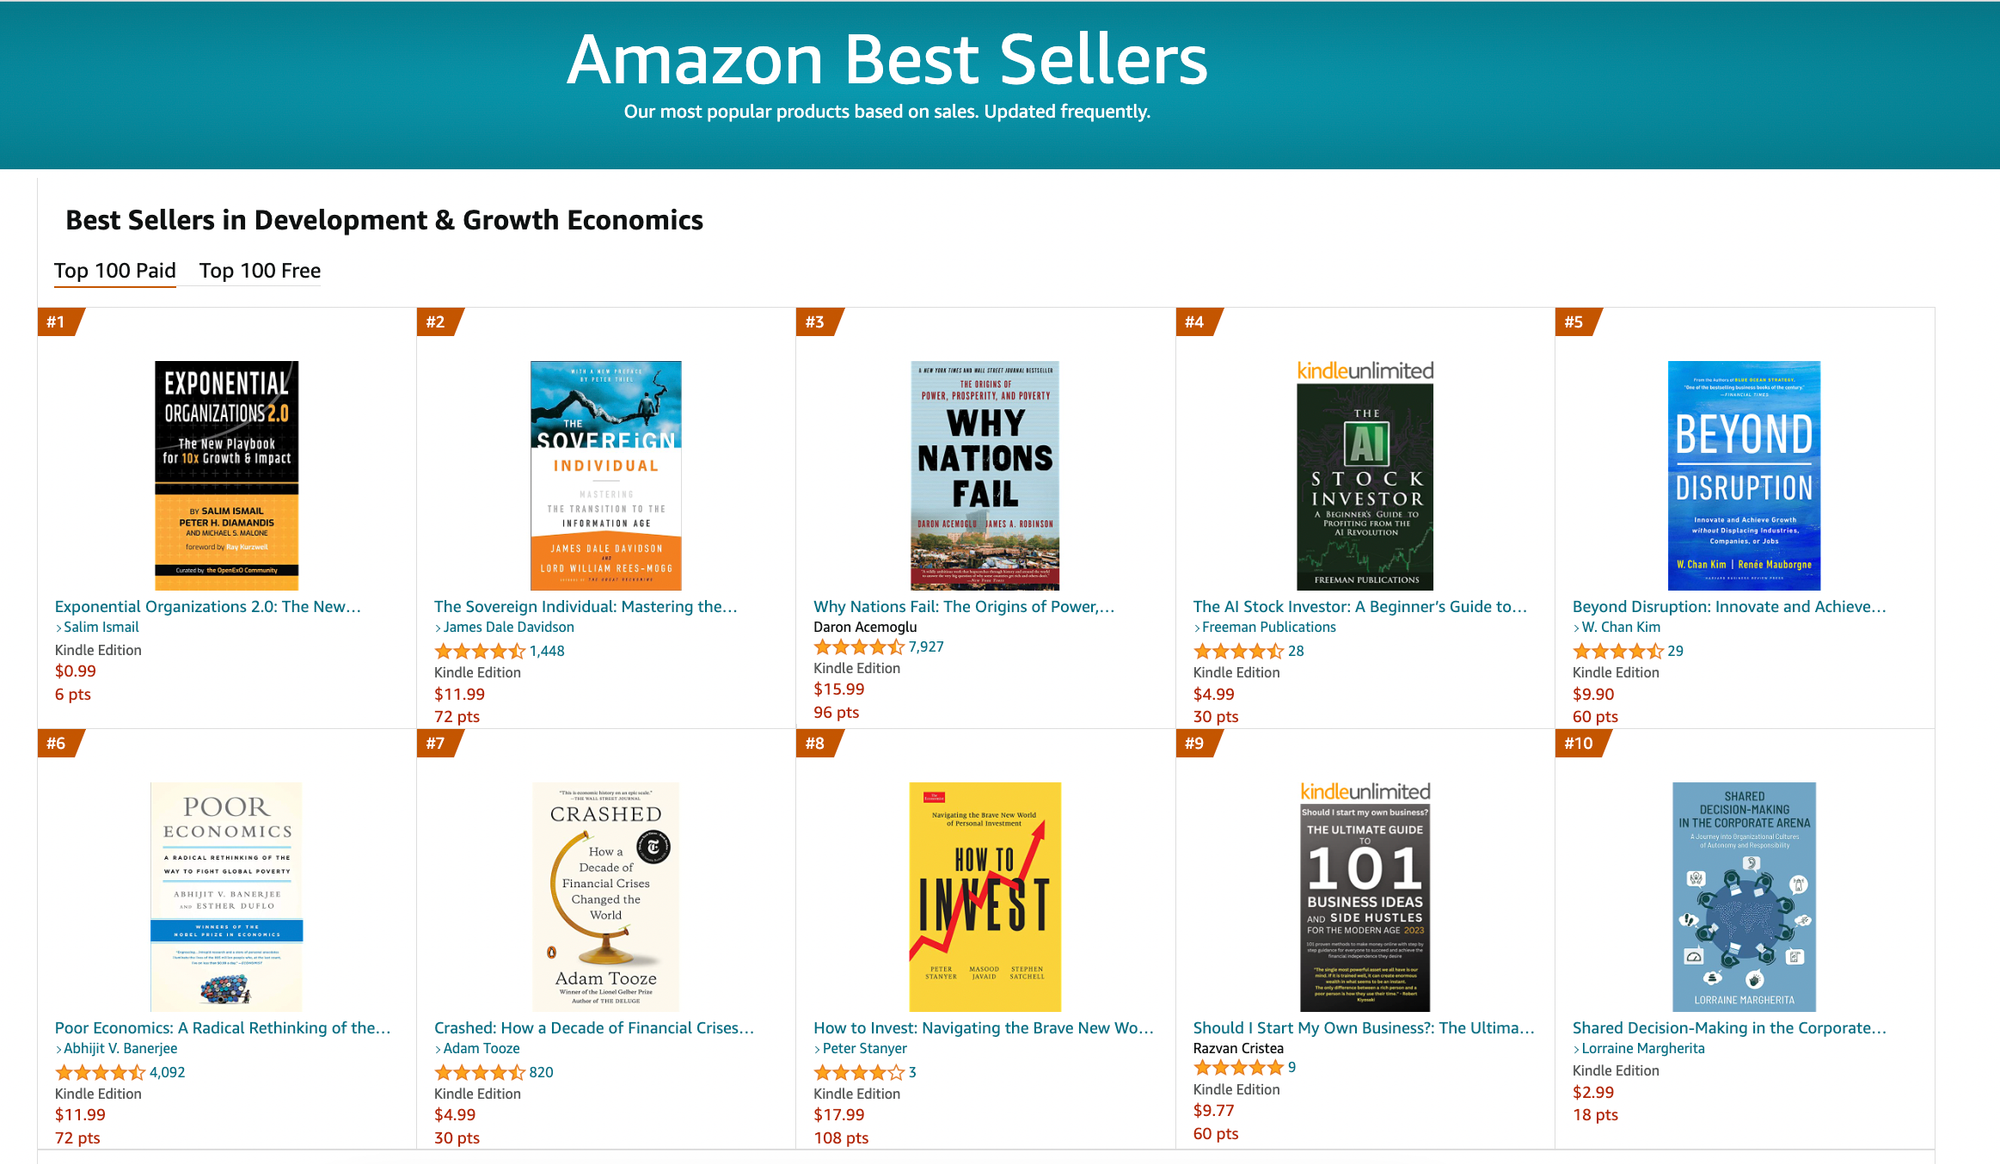Click the $17.99 price of How to Invest

pos(839,1115)
